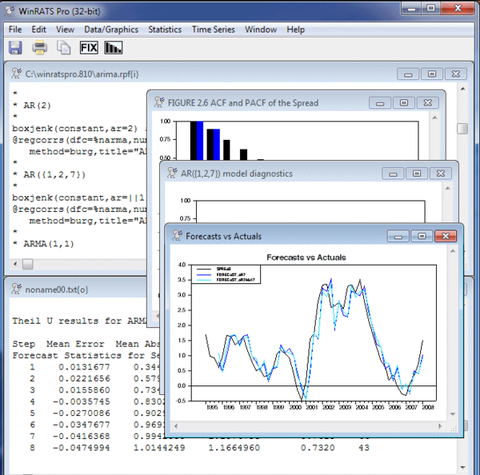Close the WinRATS Pro main window

click(458, 8)
